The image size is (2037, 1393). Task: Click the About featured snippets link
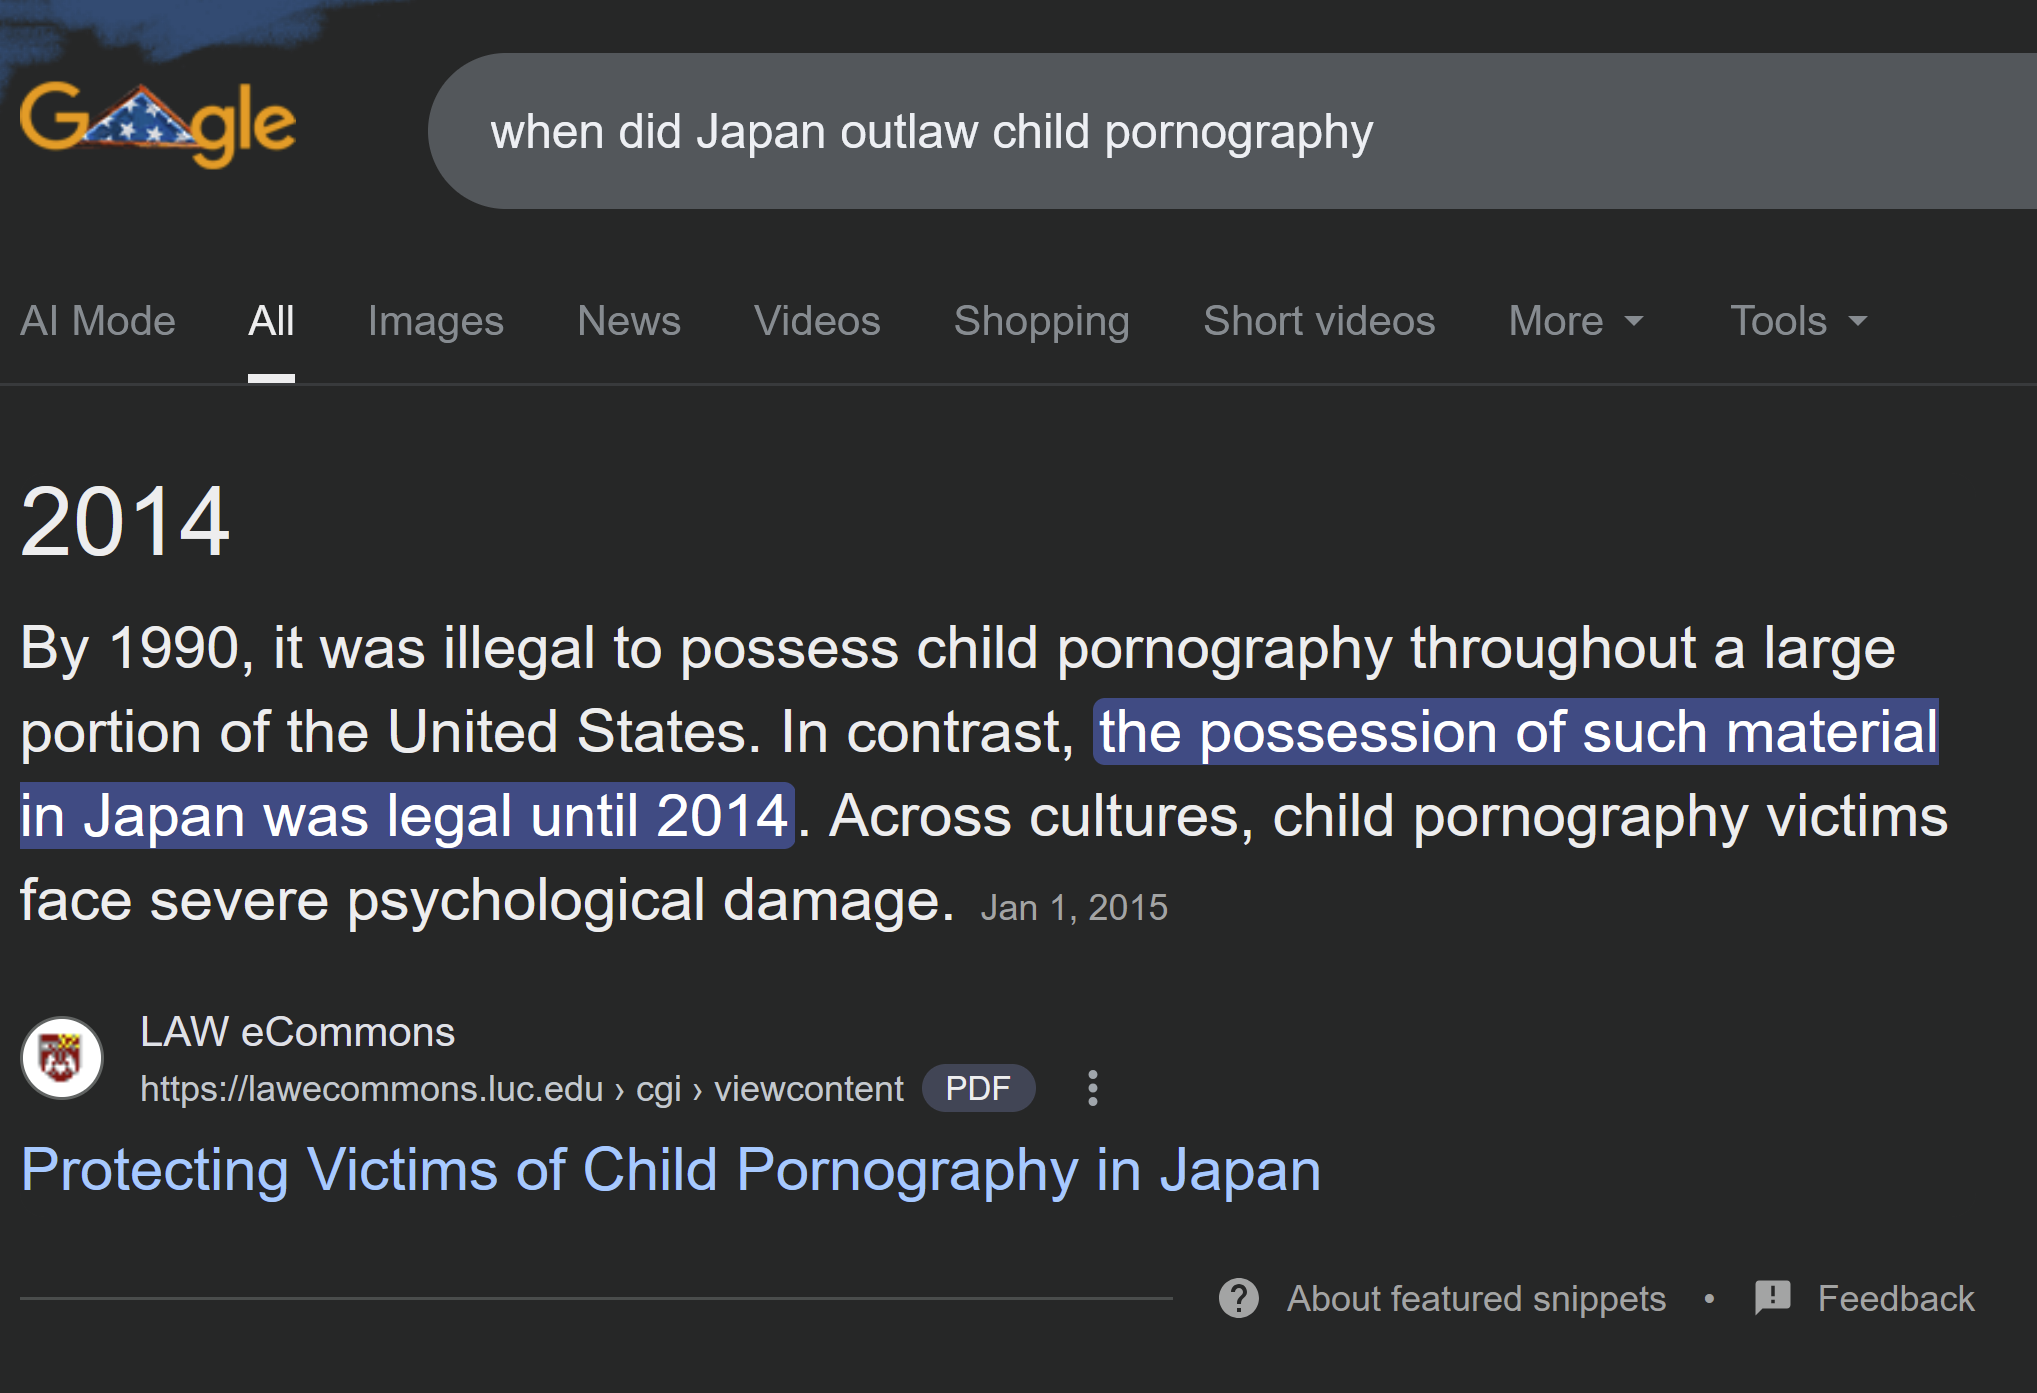[1475, 1298]
